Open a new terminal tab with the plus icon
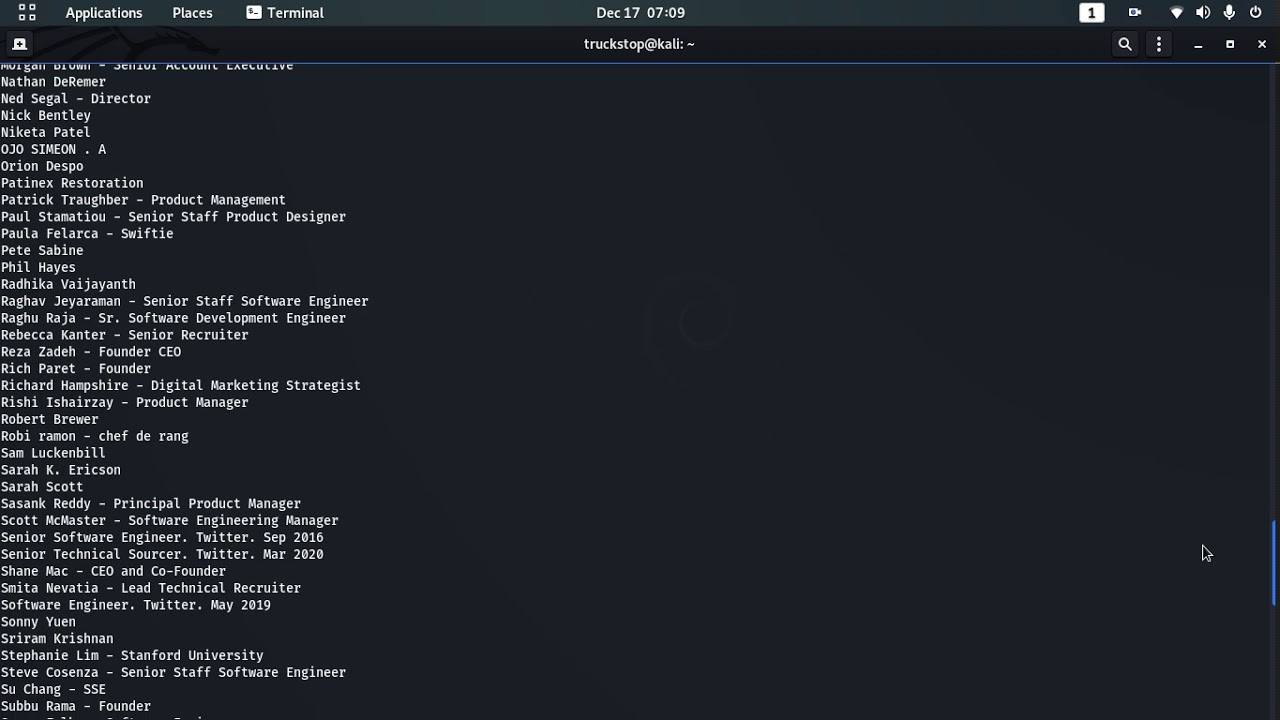 (x=20, y=44)
